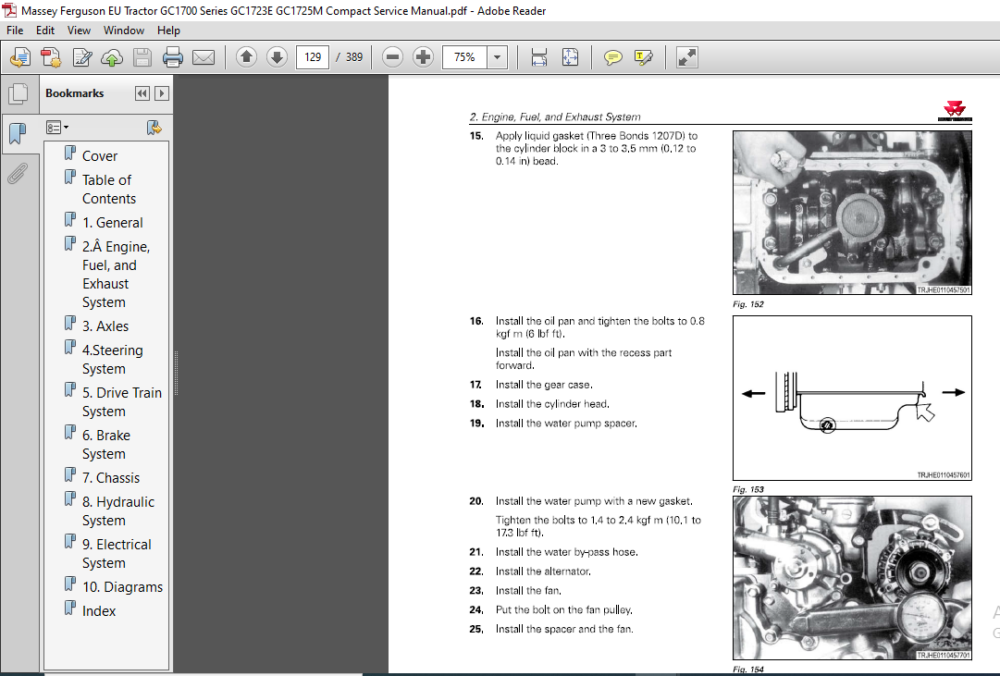Open the Window menu

[x=124, y=30]
